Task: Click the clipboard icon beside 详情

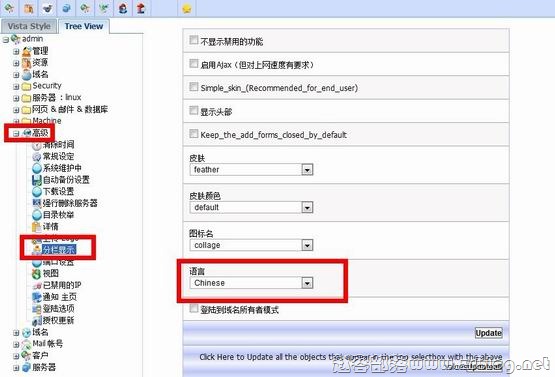Action: (x=37, y=227)
